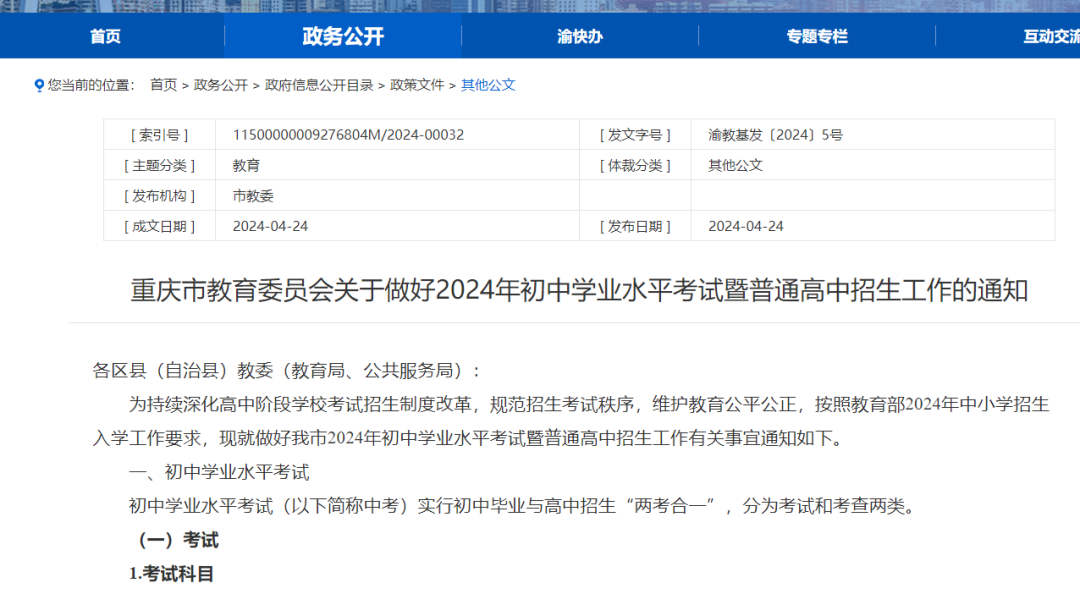The width and height of the screenshot is (1080, 594).
Task: Click the 发布日期 label cell
Action: coord(635,226)
